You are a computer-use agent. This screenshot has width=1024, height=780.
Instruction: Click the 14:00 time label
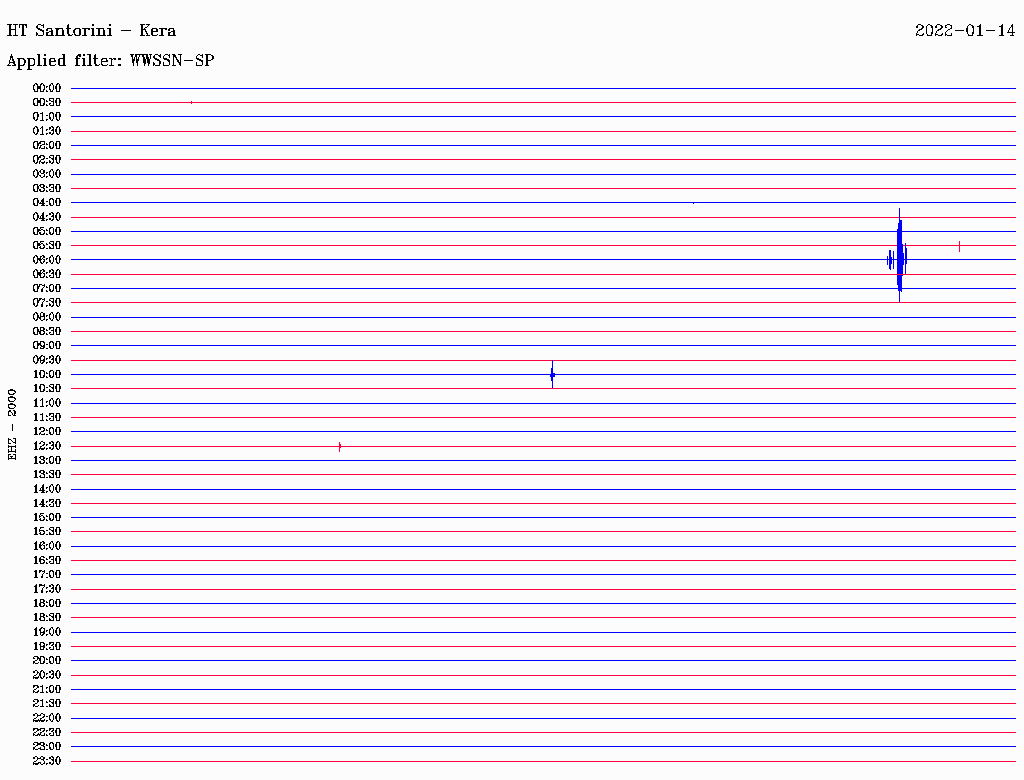[47, 489]
